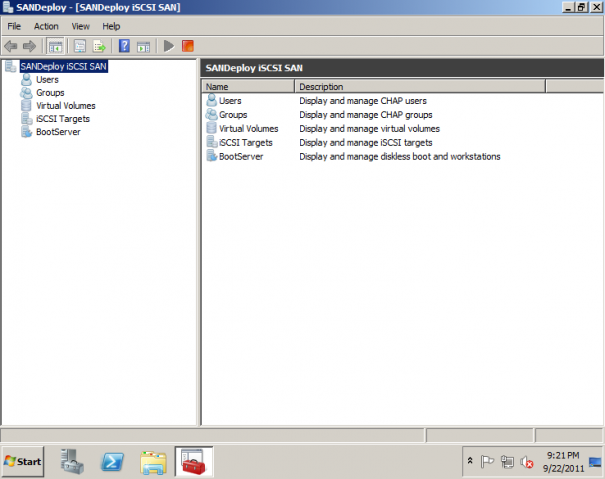Click 'Display and manage virtual volumes' description

pos(370,129)
